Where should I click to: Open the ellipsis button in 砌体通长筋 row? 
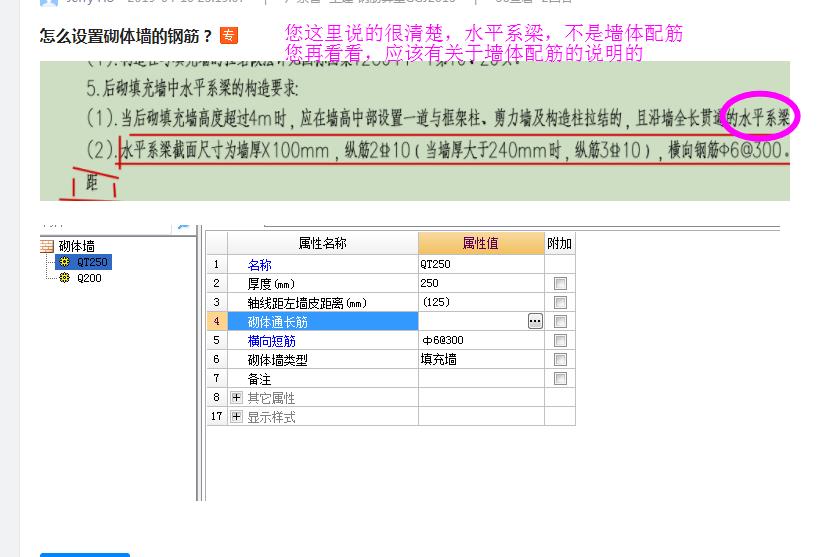tap(535, 321)
